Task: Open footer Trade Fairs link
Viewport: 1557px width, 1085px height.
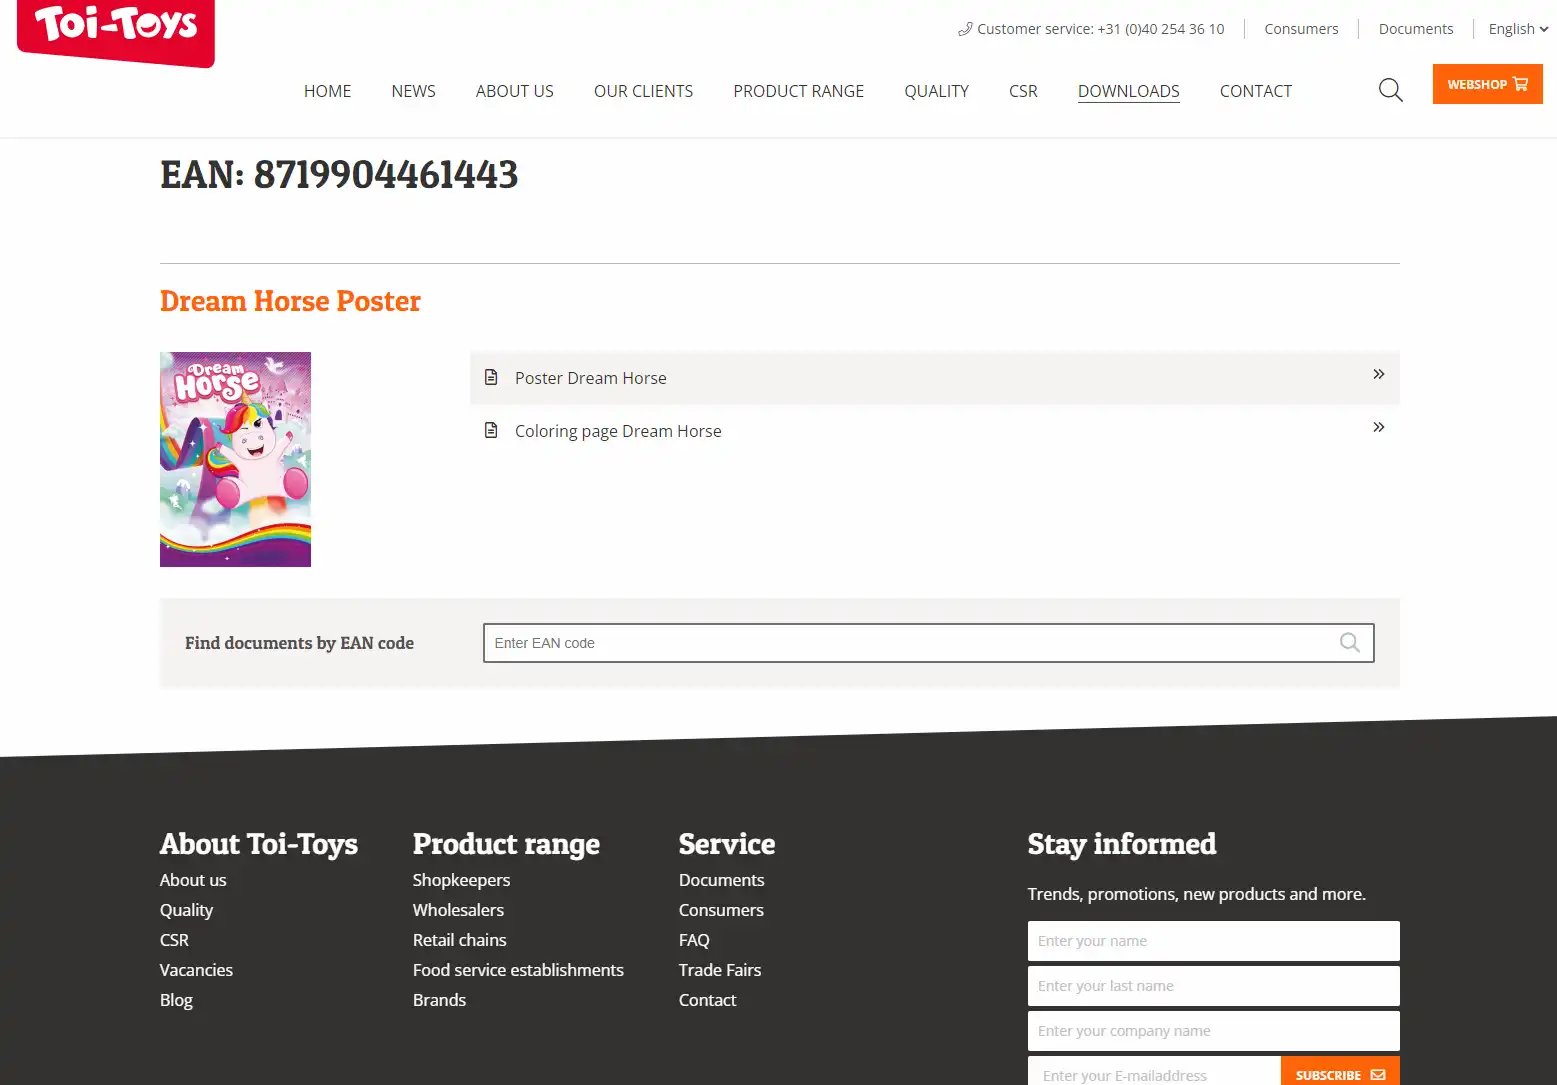Action: (720, 970)
